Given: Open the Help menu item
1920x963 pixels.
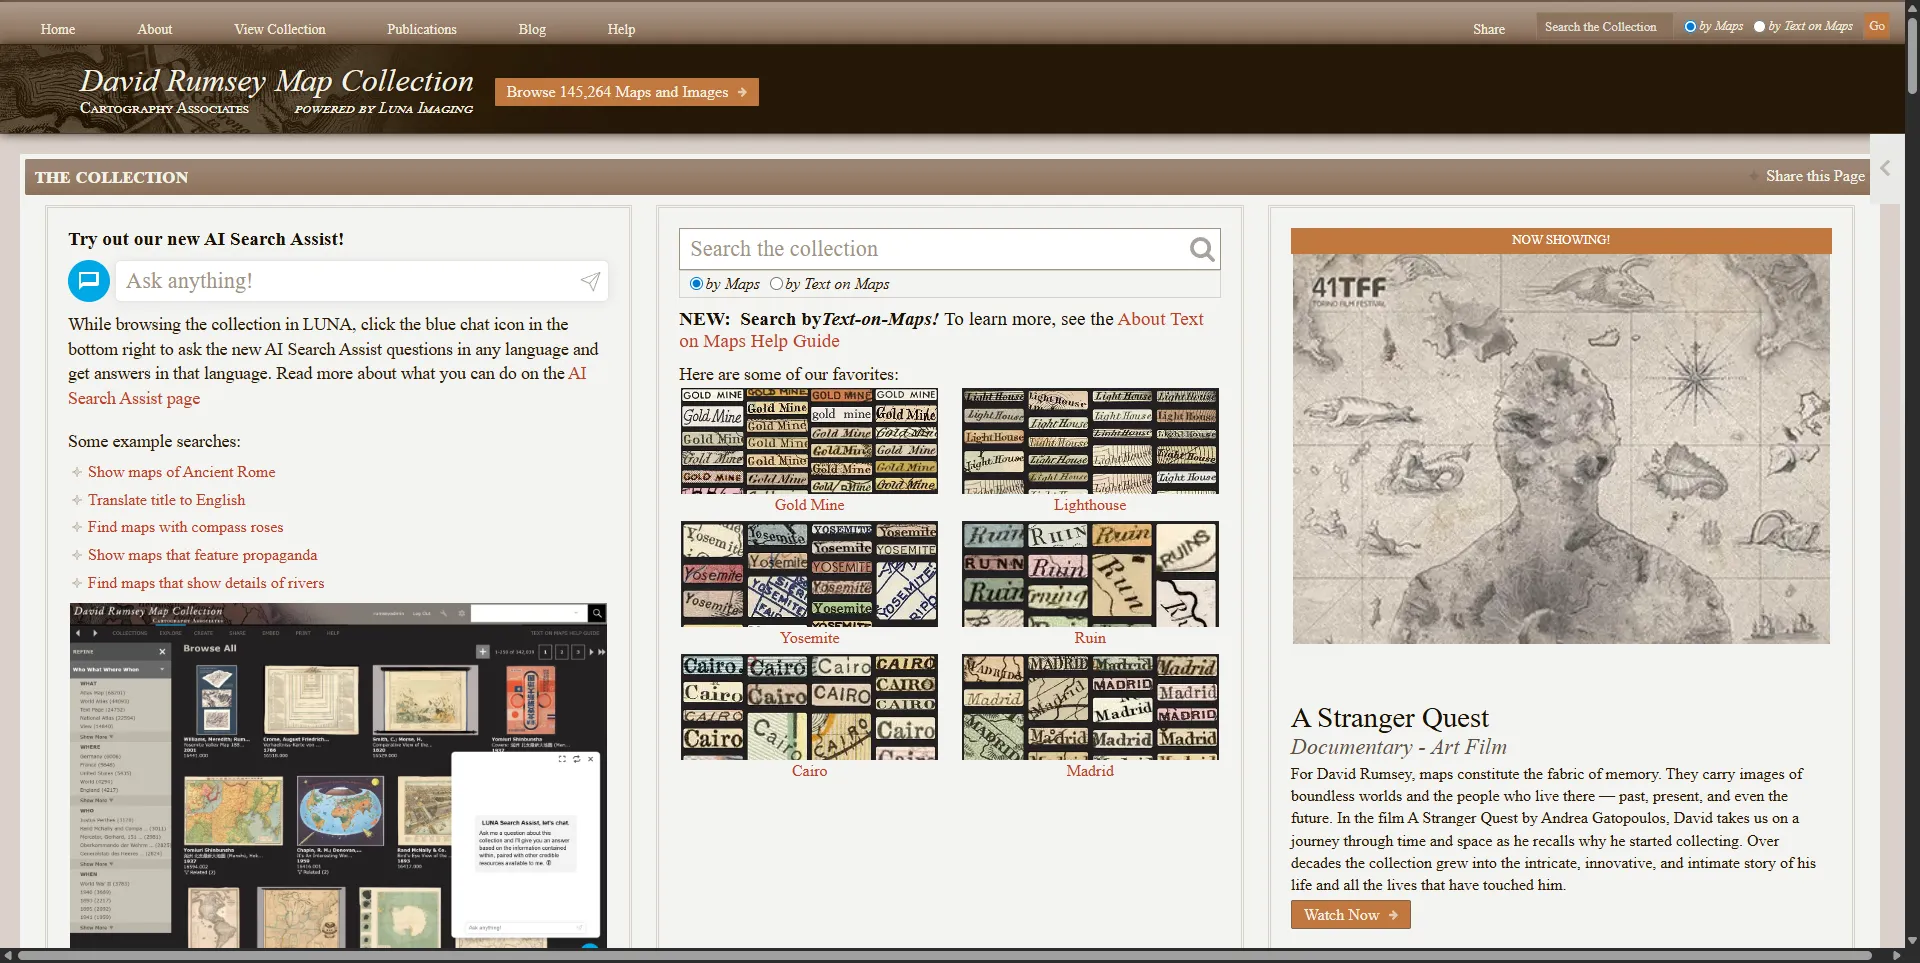Looking at the screenshot, I should pyautogui.click(x=620, y=29).
